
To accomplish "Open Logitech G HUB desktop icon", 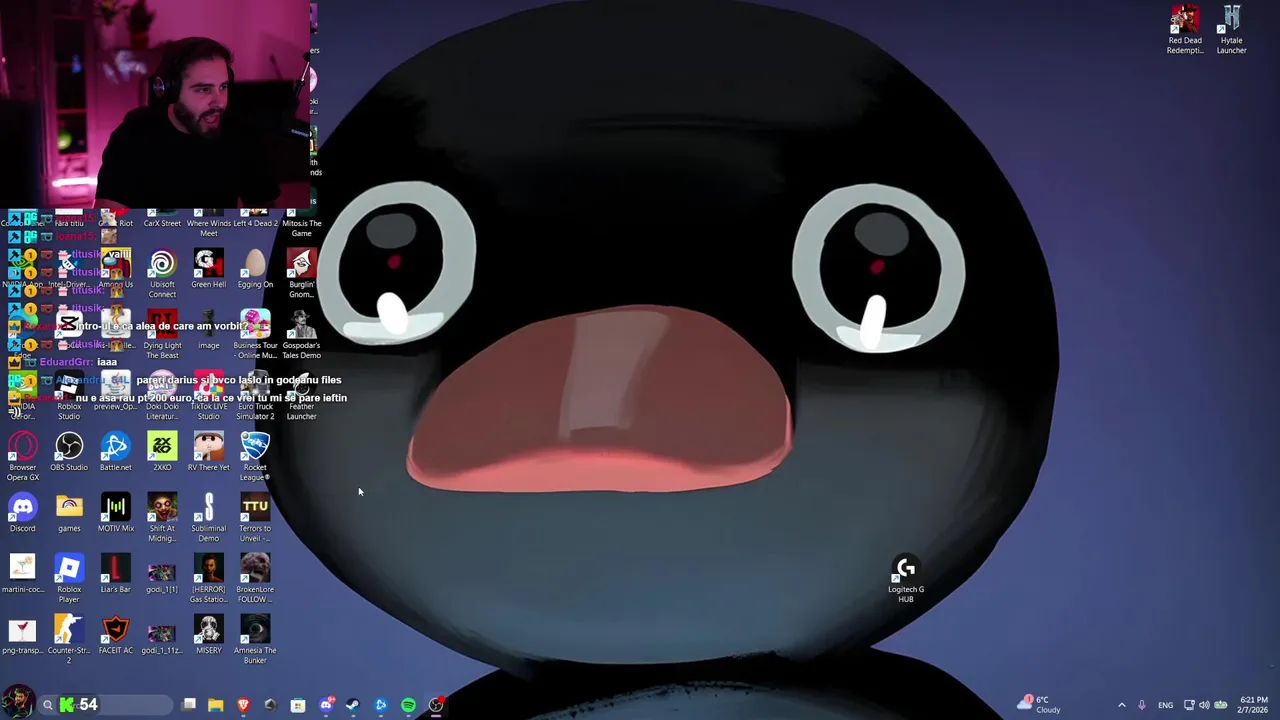I will [905, 580].
